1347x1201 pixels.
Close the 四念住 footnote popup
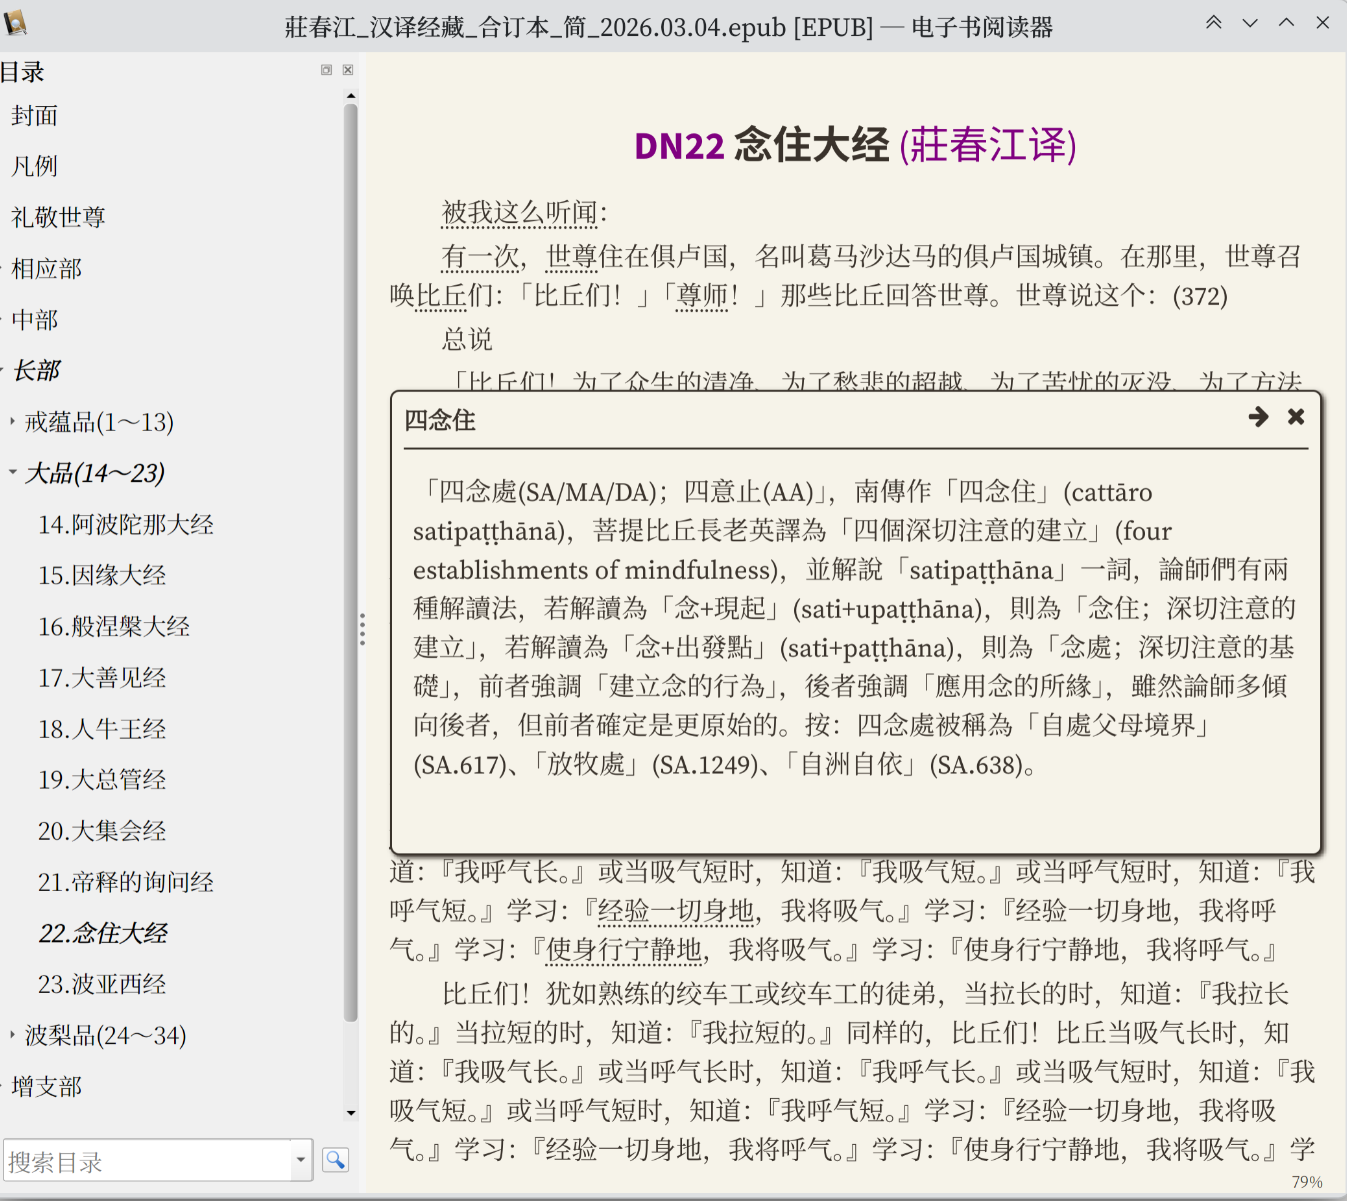pos(1296,417)
